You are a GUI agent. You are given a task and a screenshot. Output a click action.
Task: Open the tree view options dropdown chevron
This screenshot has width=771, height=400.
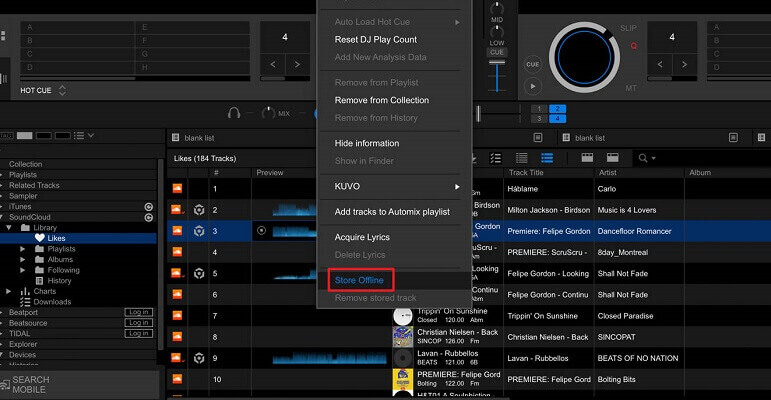[x=91, y=135]
